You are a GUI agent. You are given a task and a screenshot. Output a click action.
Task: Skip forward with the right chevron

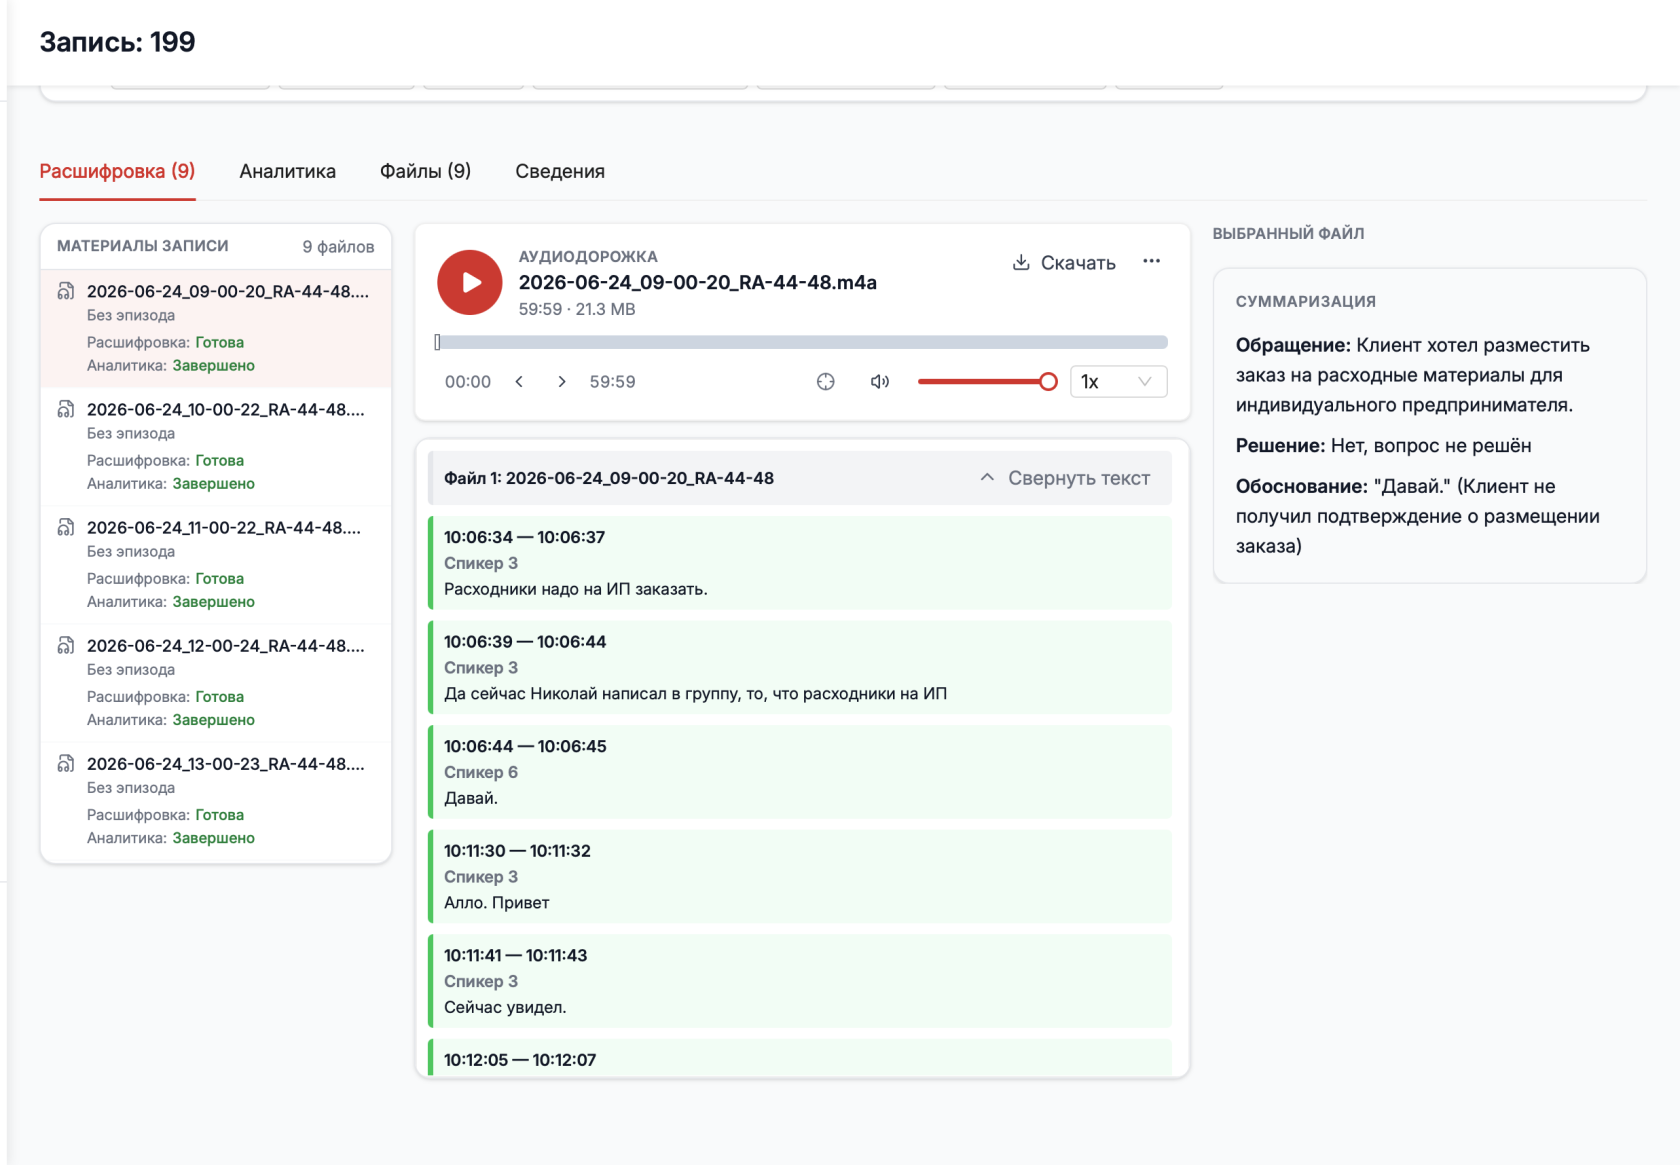562,381
